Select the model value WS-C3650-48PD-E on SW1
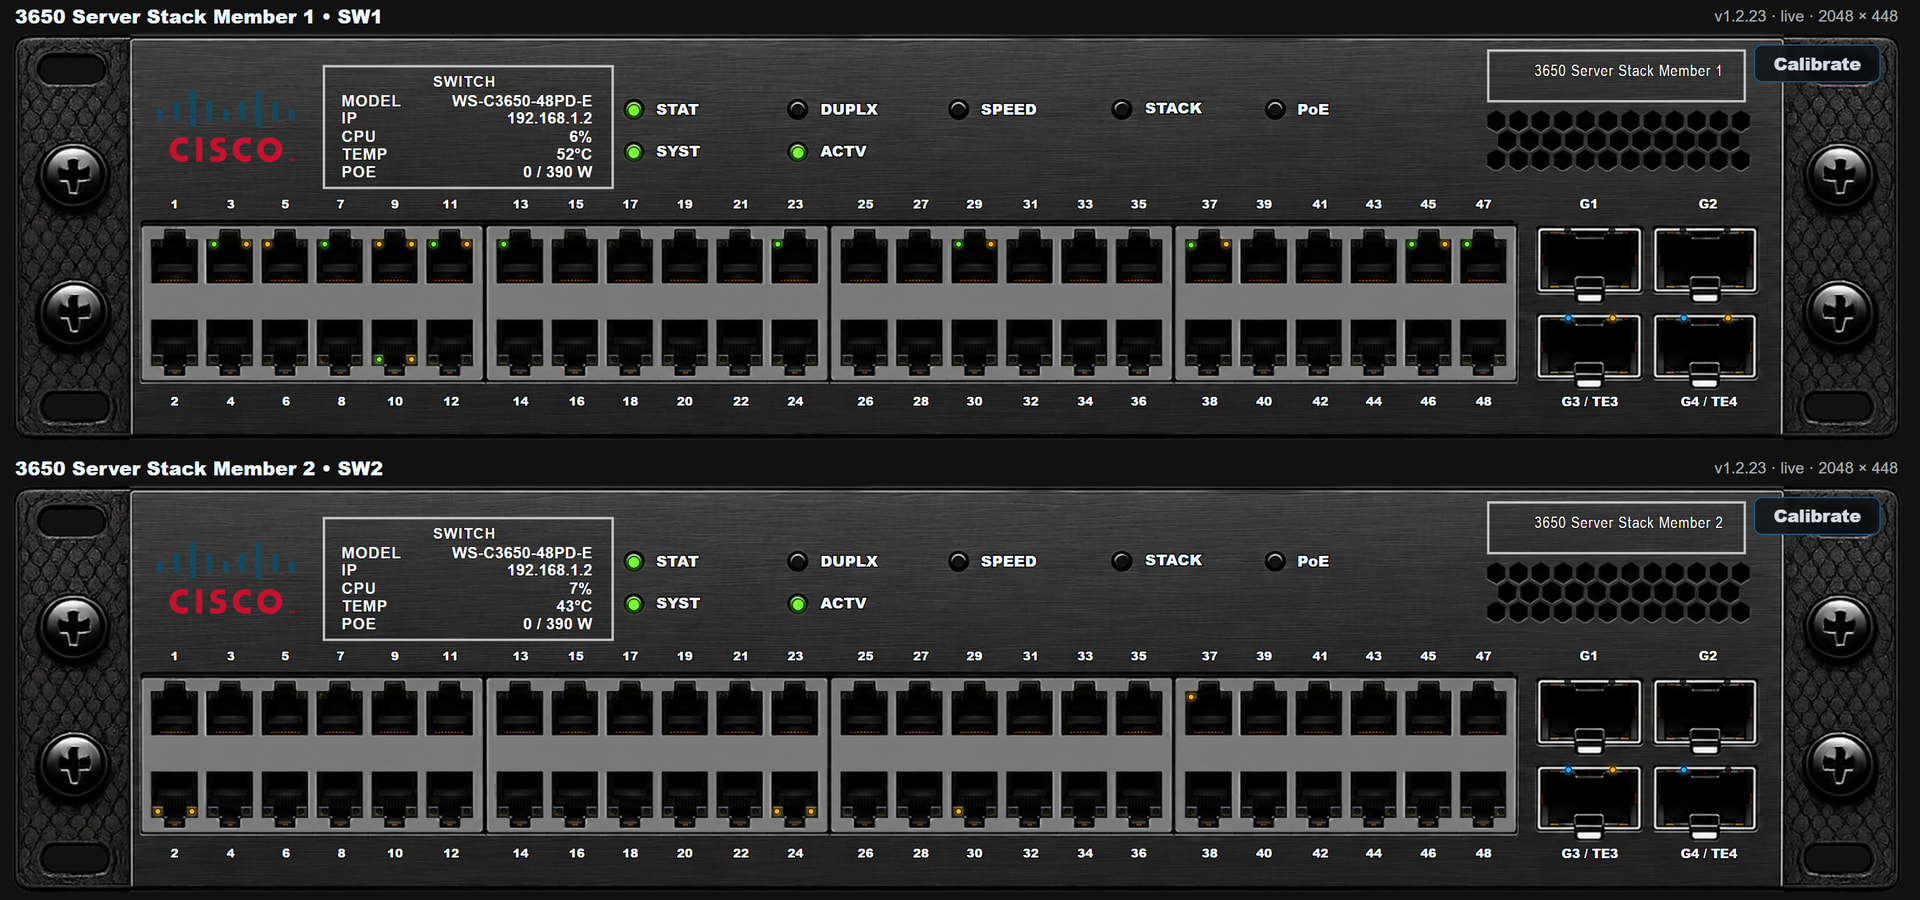Viewport: 1920px width, 900px height. click(522, 101)
